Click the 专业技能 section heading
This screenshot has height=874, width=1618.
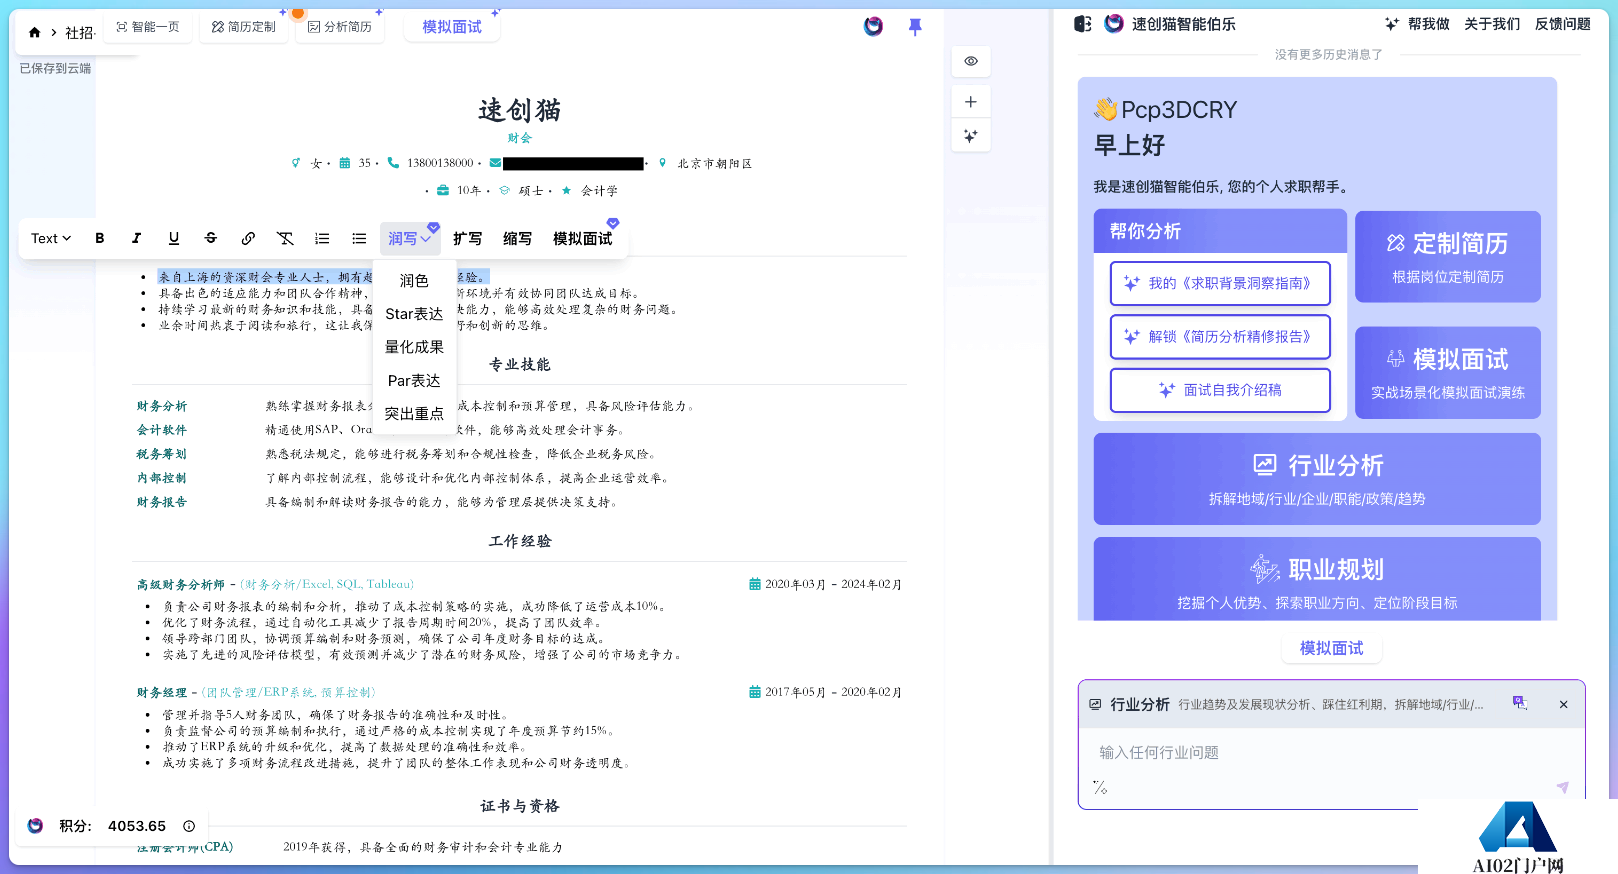pos(520,364)
